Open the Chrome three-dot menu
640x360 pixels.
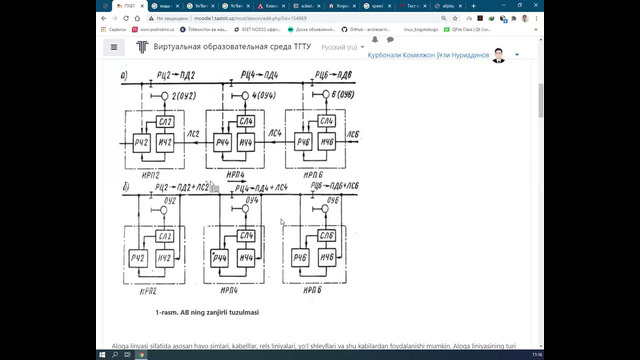click(536, 18)
